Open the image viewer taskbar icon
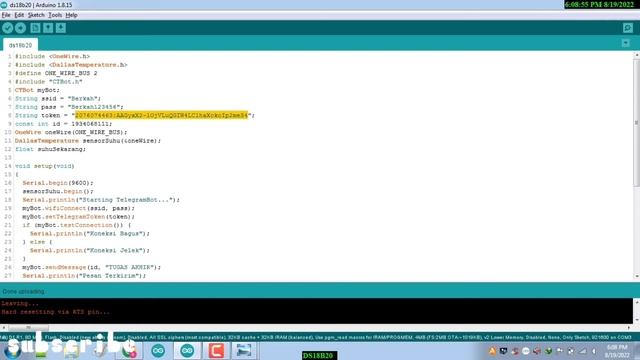The width and height of the screenshot is (640, 360). pos(244,351)
